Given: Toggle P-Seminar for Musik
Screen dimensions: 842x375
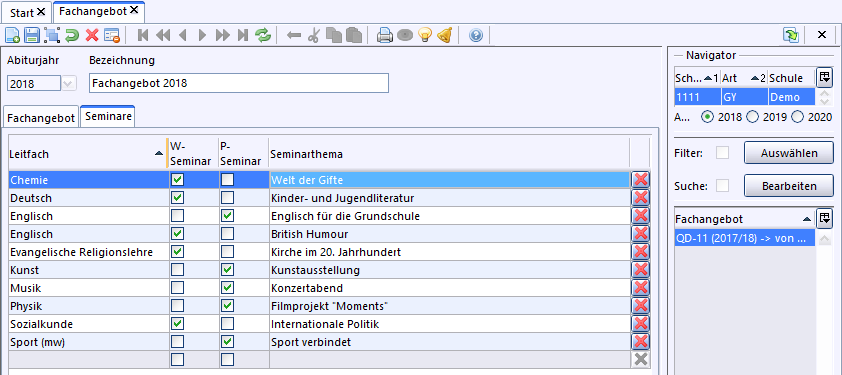Looking at the screenshot, I should coord(227,288).
